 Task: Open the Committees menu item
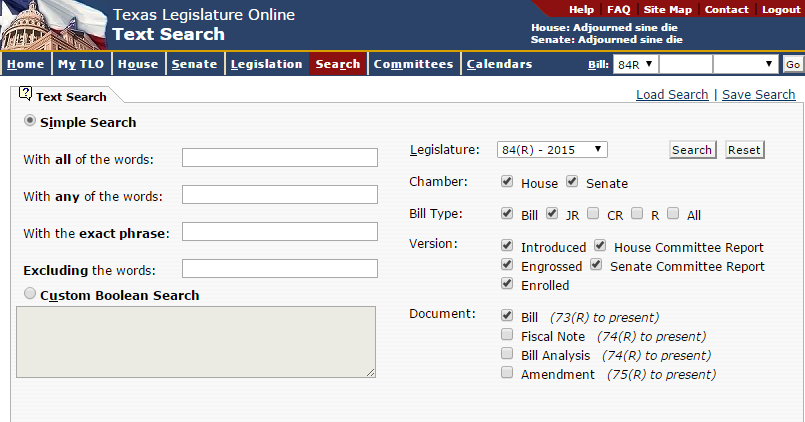tap(412, 64)
